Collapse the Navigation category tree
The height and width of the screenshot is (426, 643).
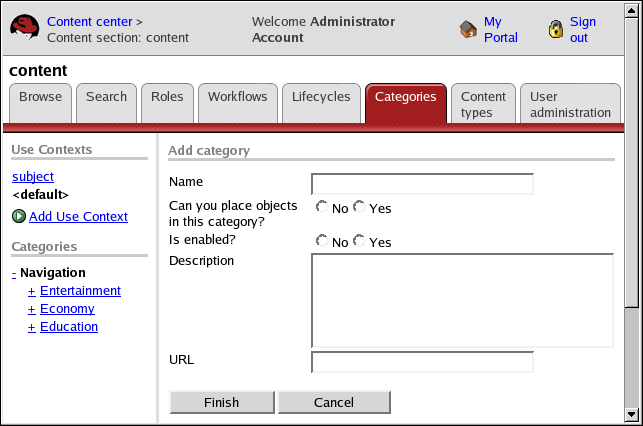(x=14, y=273)
